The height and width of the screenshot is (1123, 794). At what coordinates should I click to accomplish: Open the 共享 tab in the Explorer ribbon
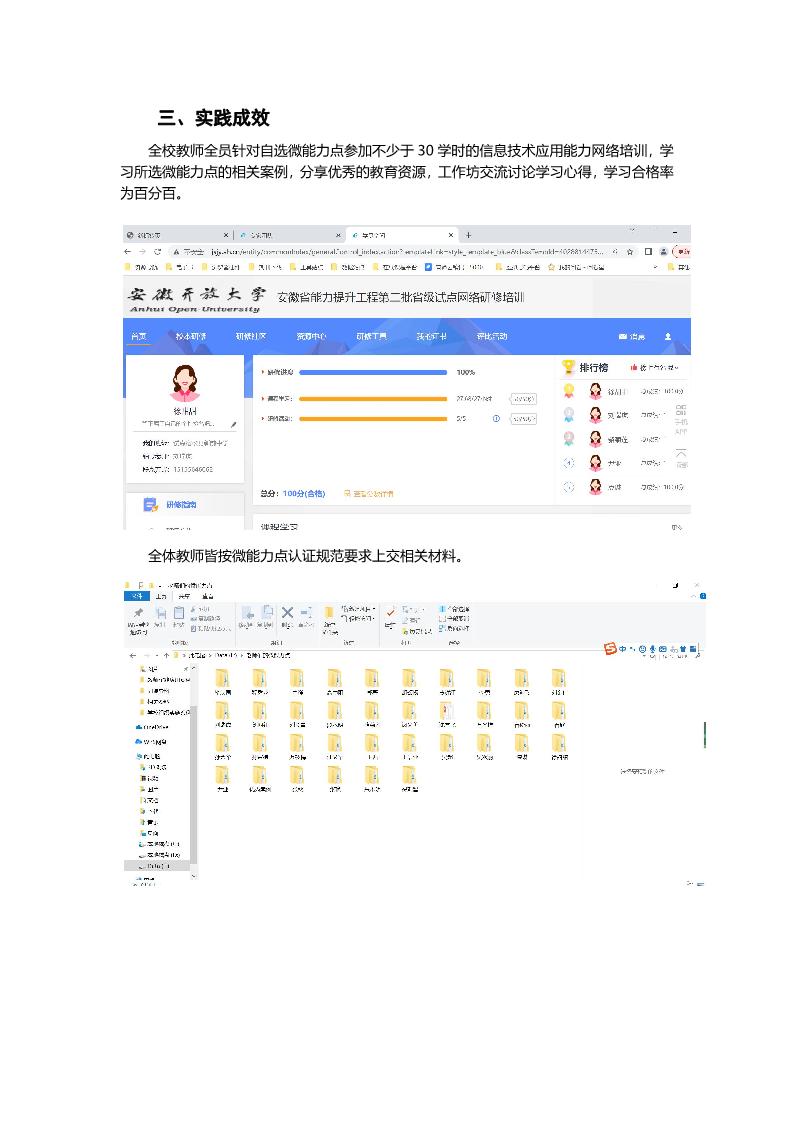pos(185,596)
